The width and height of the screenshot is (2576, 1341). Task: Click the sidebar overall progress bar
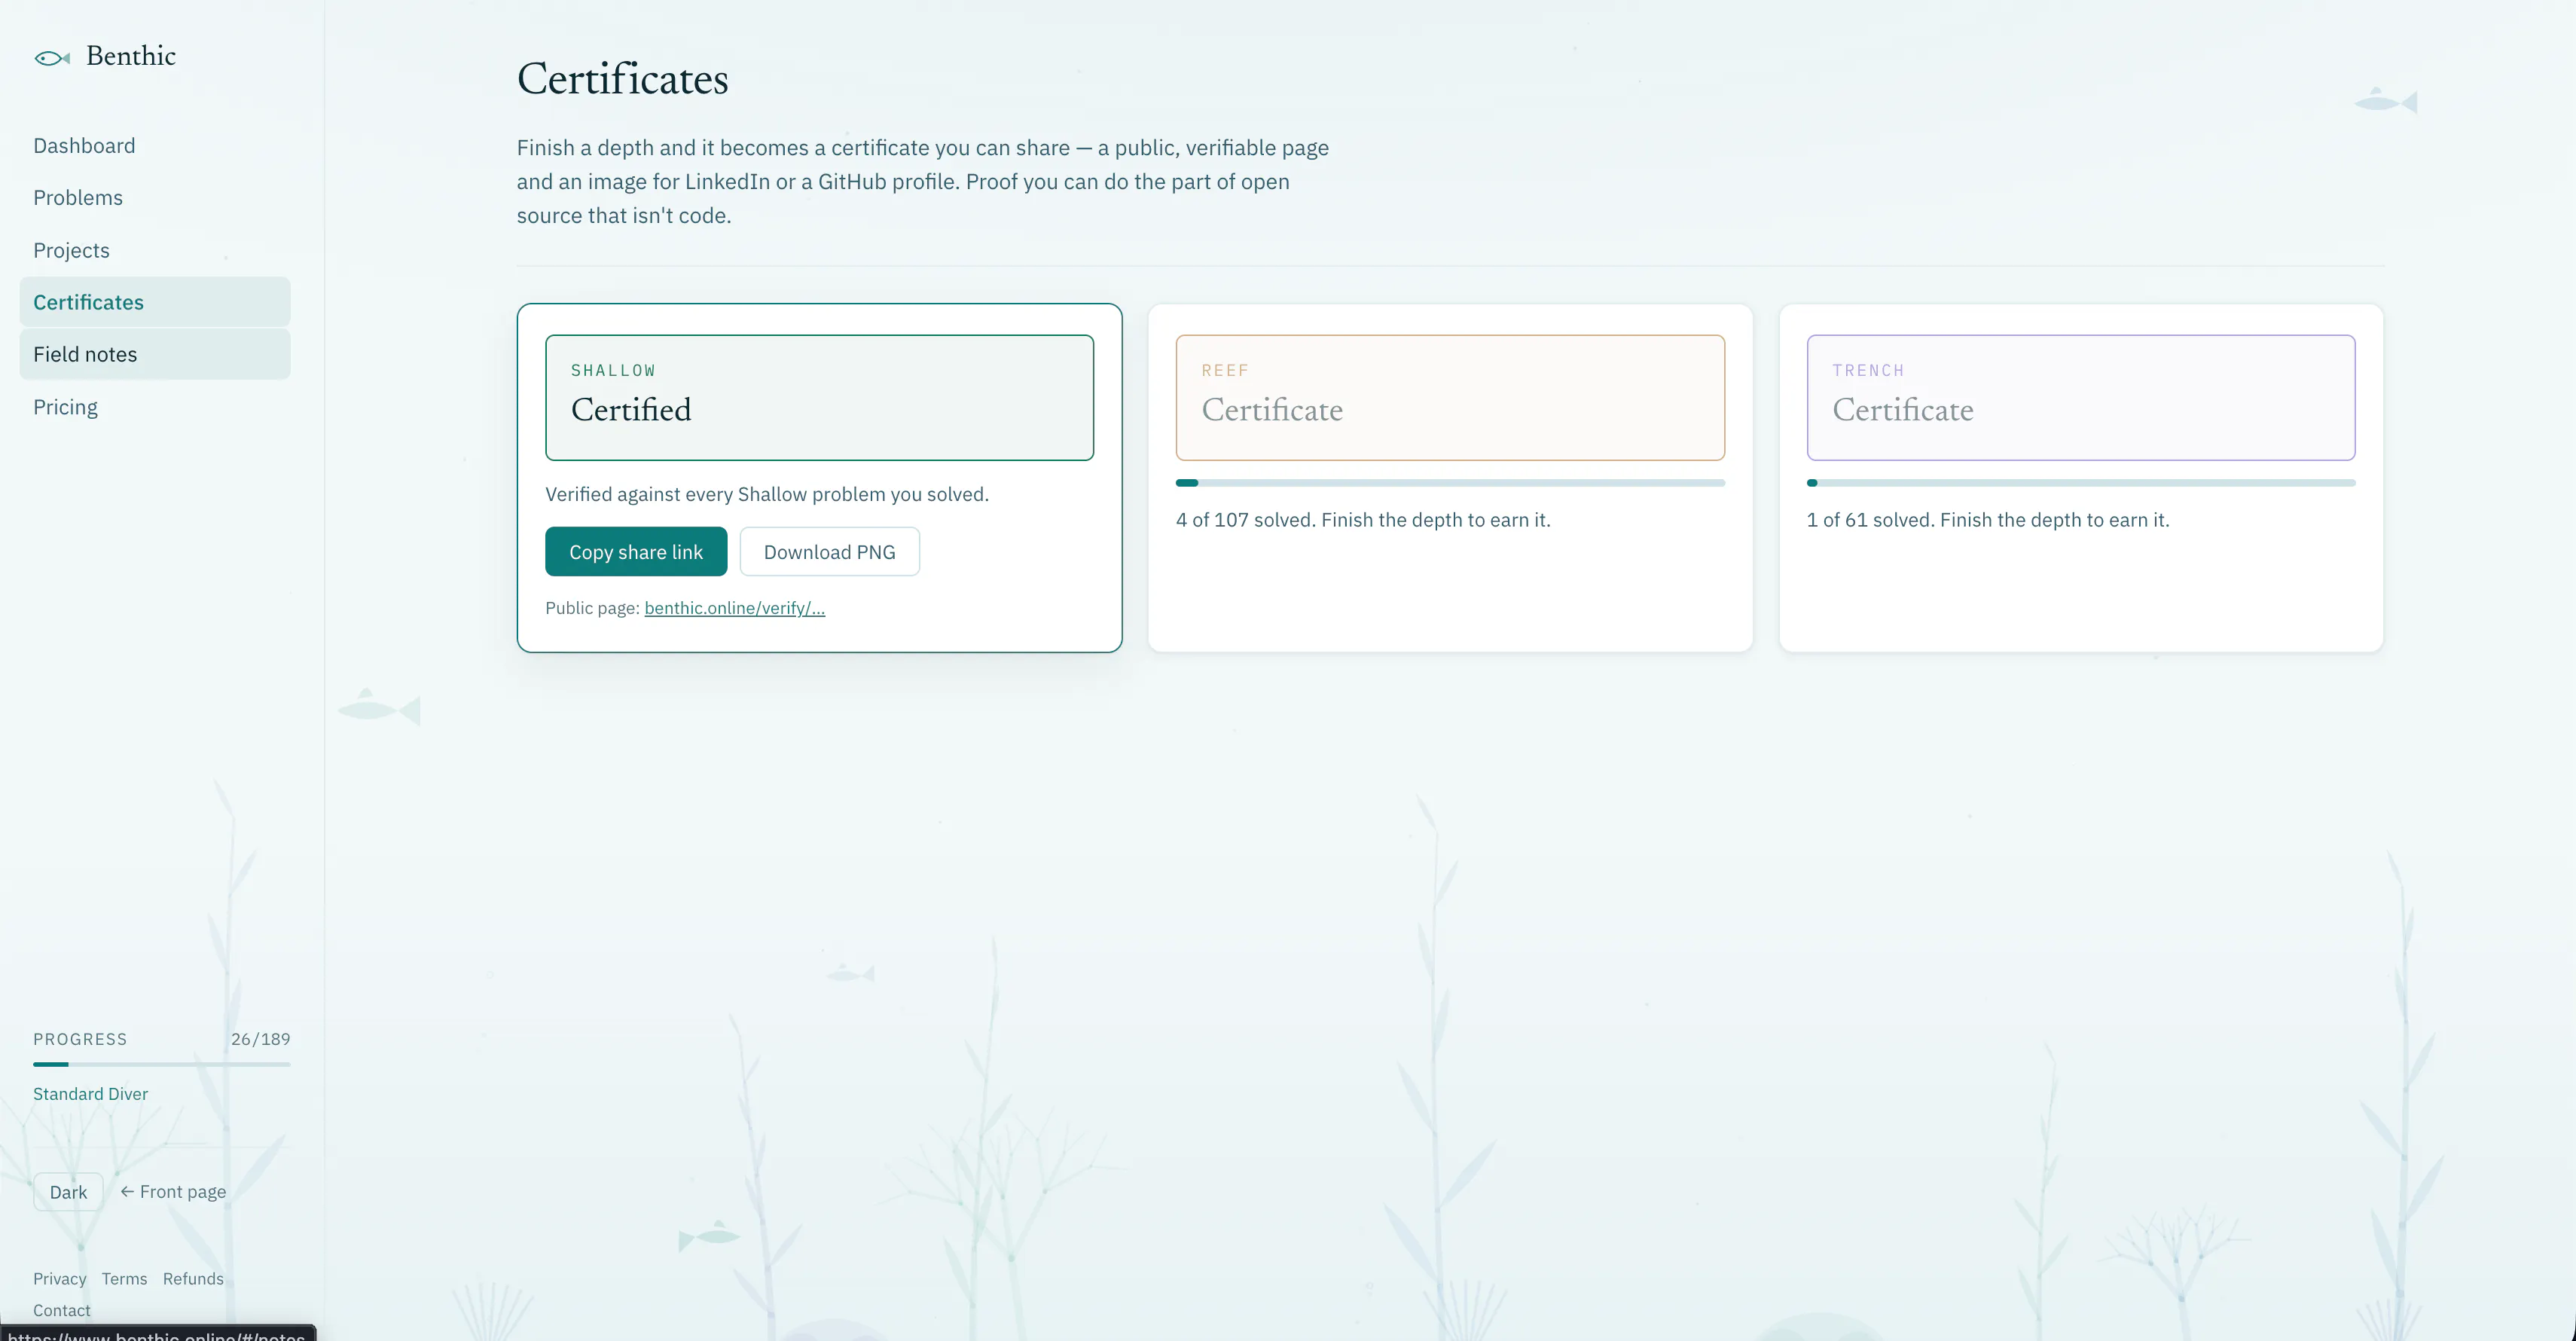click(x=162, y=1065)
